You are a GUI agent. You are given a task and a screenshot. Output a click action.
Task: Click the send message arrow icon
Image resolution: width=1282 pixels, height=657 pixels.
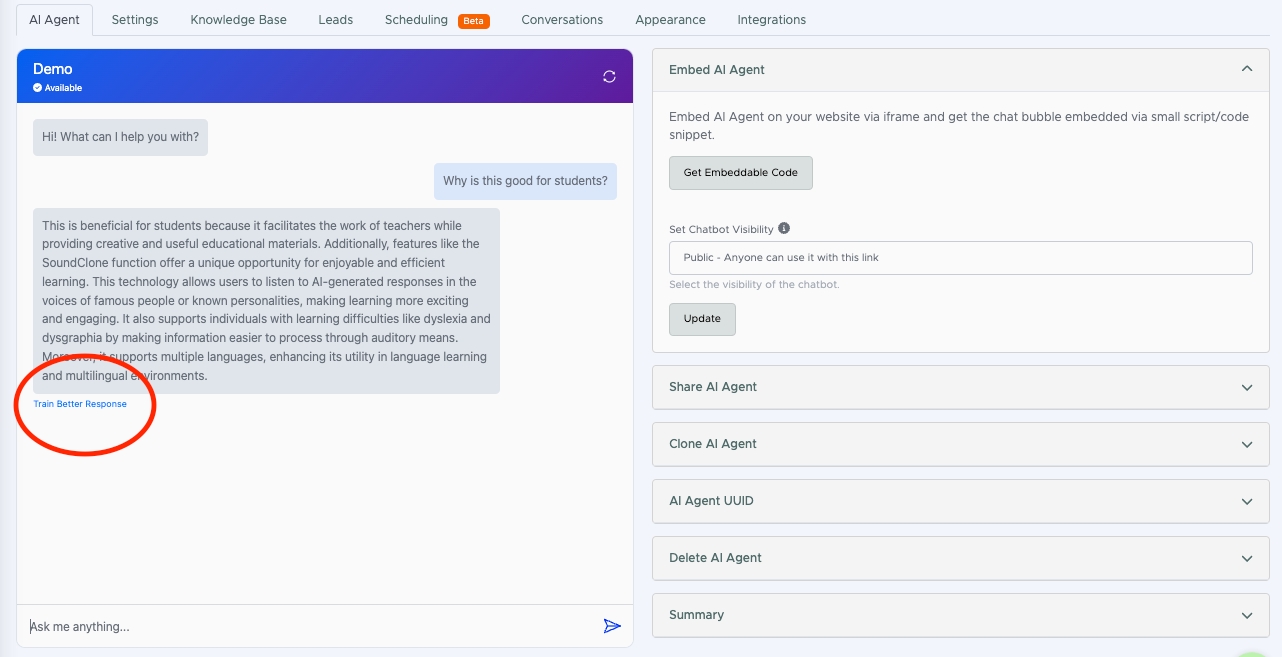point(612,626)
